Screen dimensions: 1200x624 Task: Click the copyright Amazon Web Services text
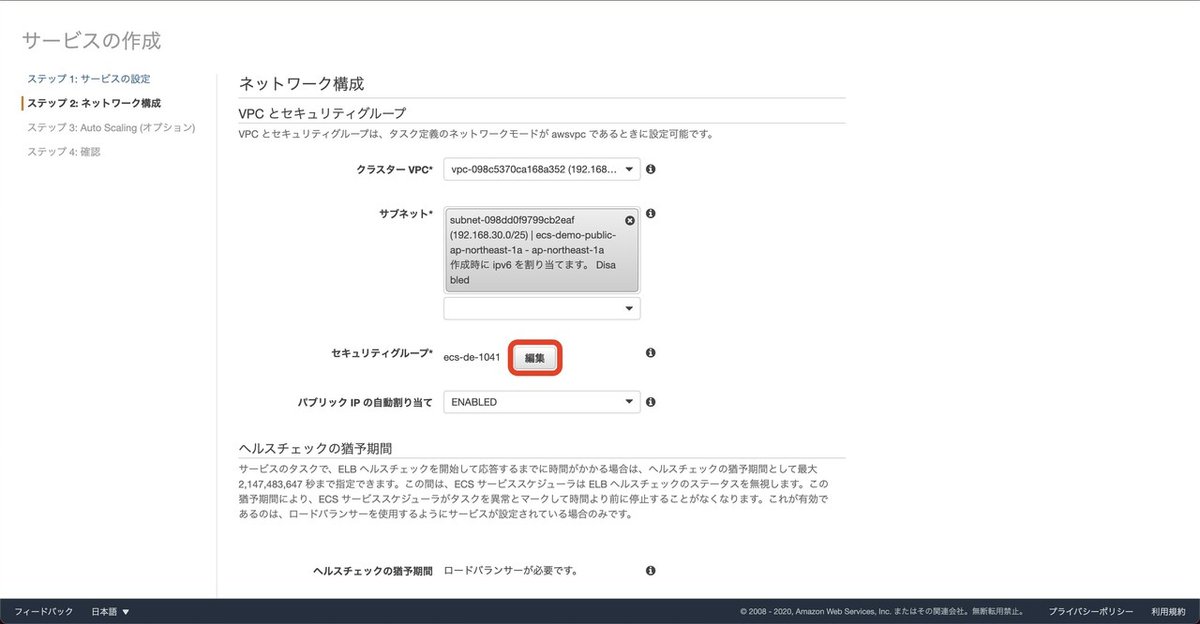886,612
